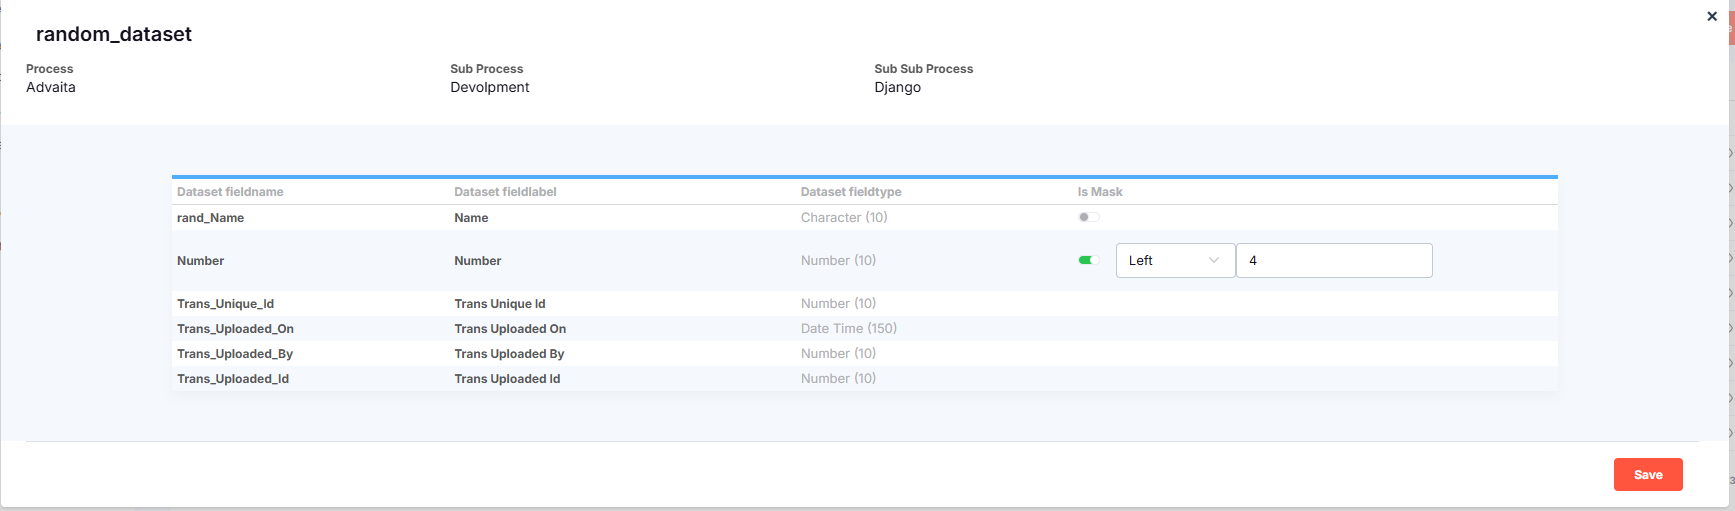Screen dimensions: 1735x511
Task: Close the random_dataset dialog with X
Action: [1711, 16]
